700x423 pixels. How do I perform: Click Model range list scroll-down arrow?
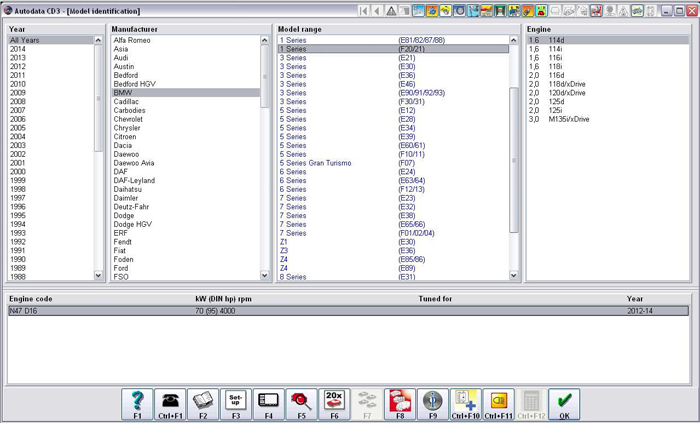(514, 276)
